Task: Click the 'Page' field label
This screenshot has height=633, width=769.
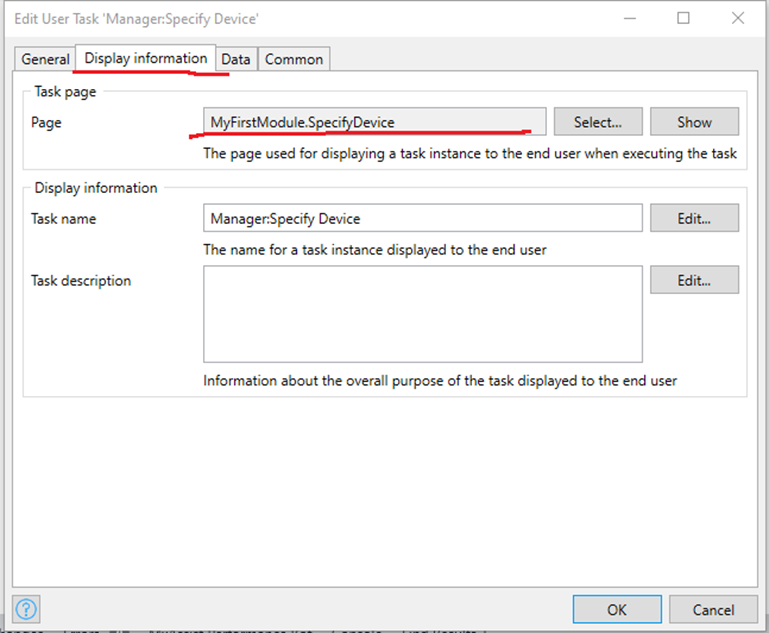Action: click(x=46, y=122)
